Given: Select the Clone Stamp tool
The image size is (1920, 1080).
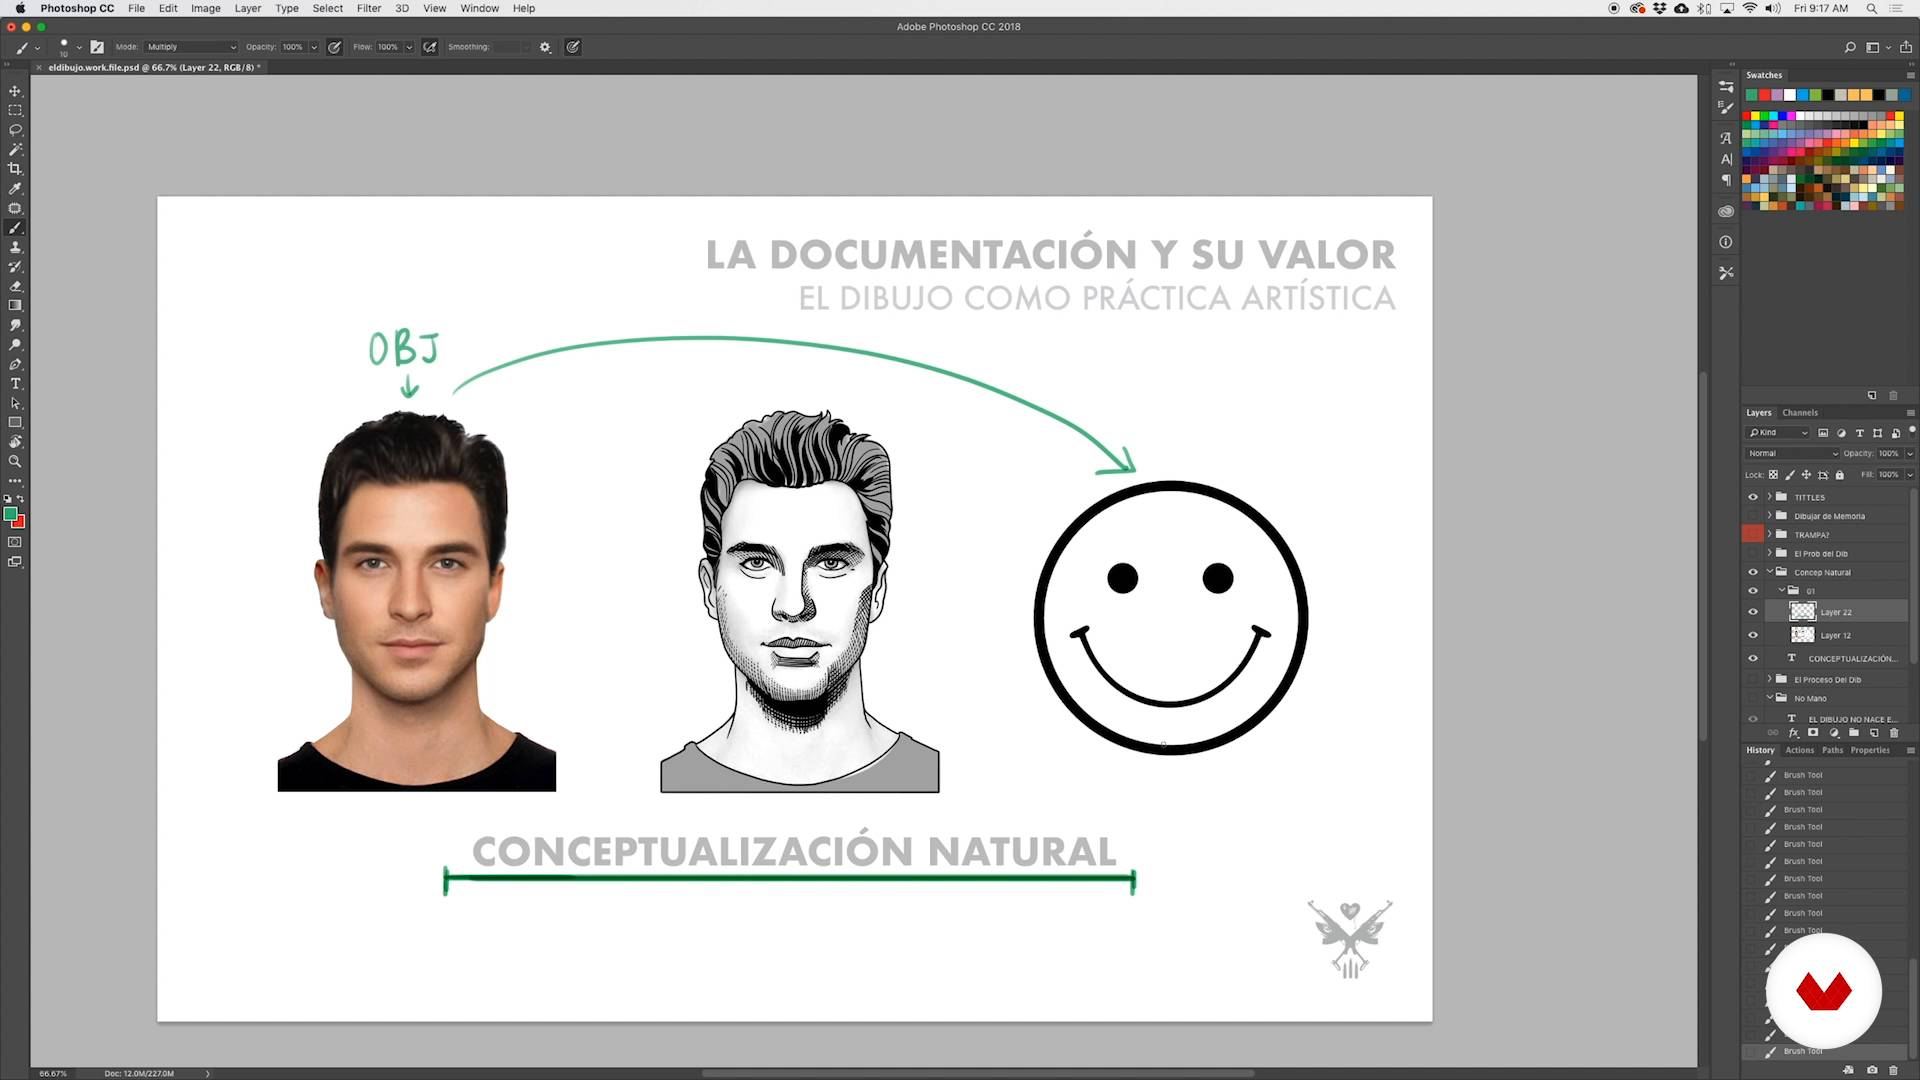Looking at the screenshot, I should (x=15, y=247).
